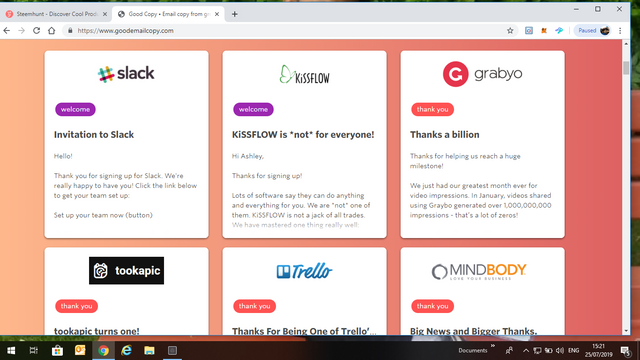Click the gray app icon on taskbar
Image resolution: width=640 pixels, height=360 pixels.
(172, 351)
